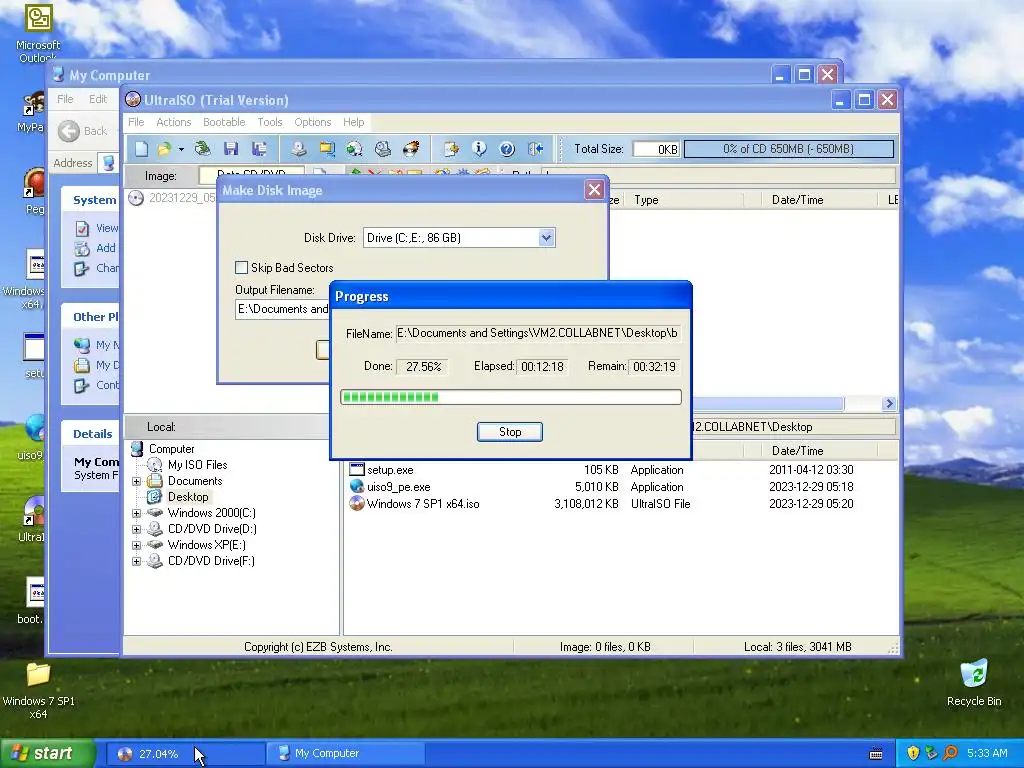The image size is (1024, 768).
Task: Expand the Documents tree node
Action: point(136,481)
